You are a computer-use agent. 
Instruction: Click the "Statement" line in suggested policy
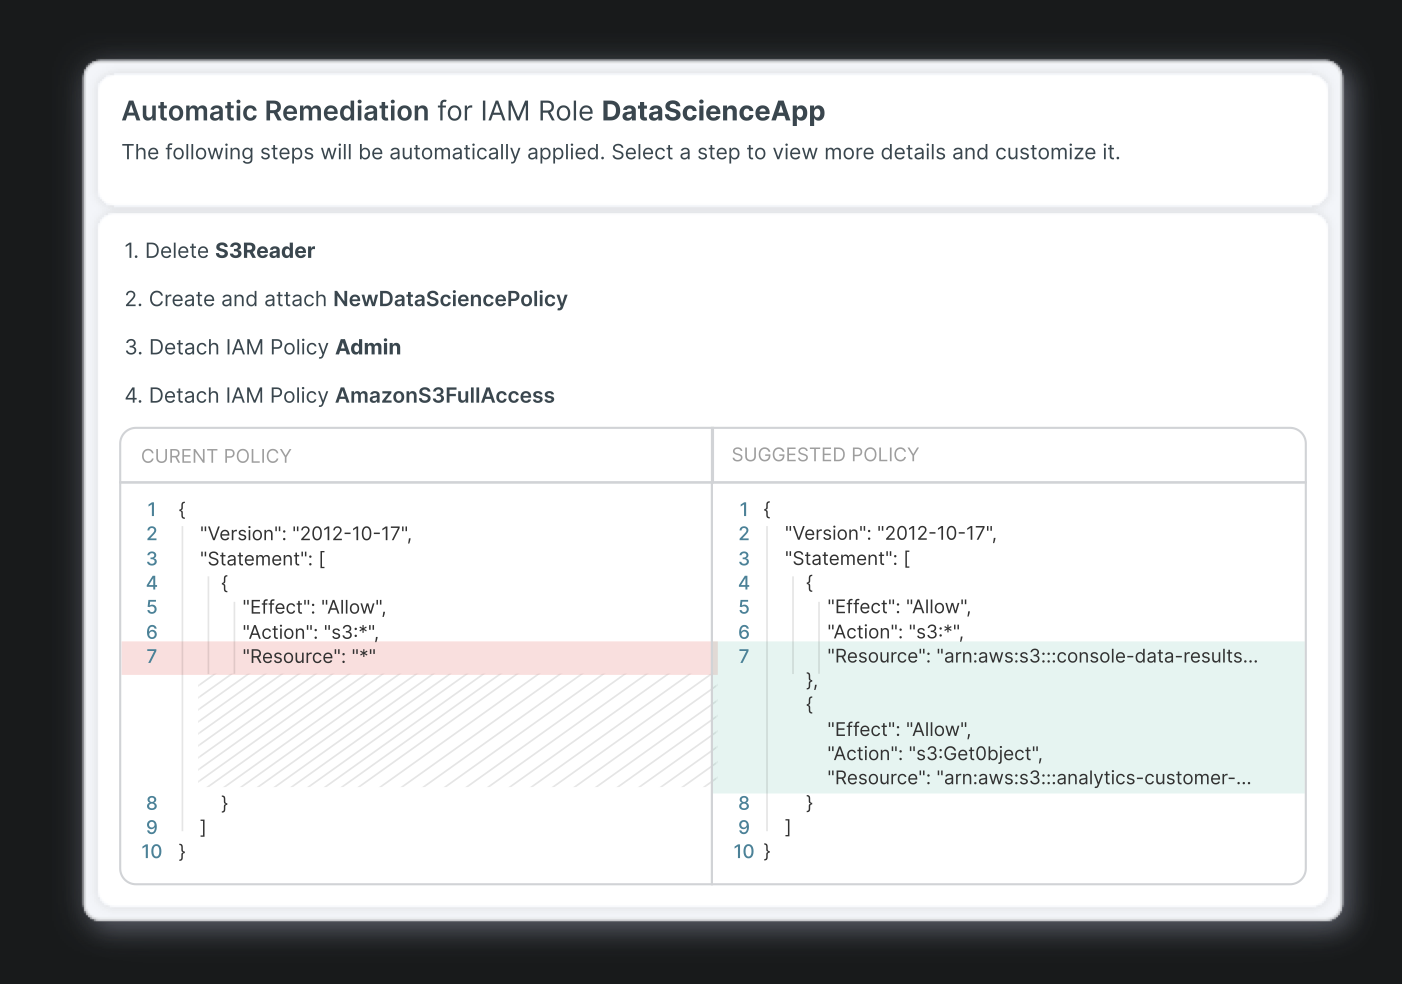(847, 559)
